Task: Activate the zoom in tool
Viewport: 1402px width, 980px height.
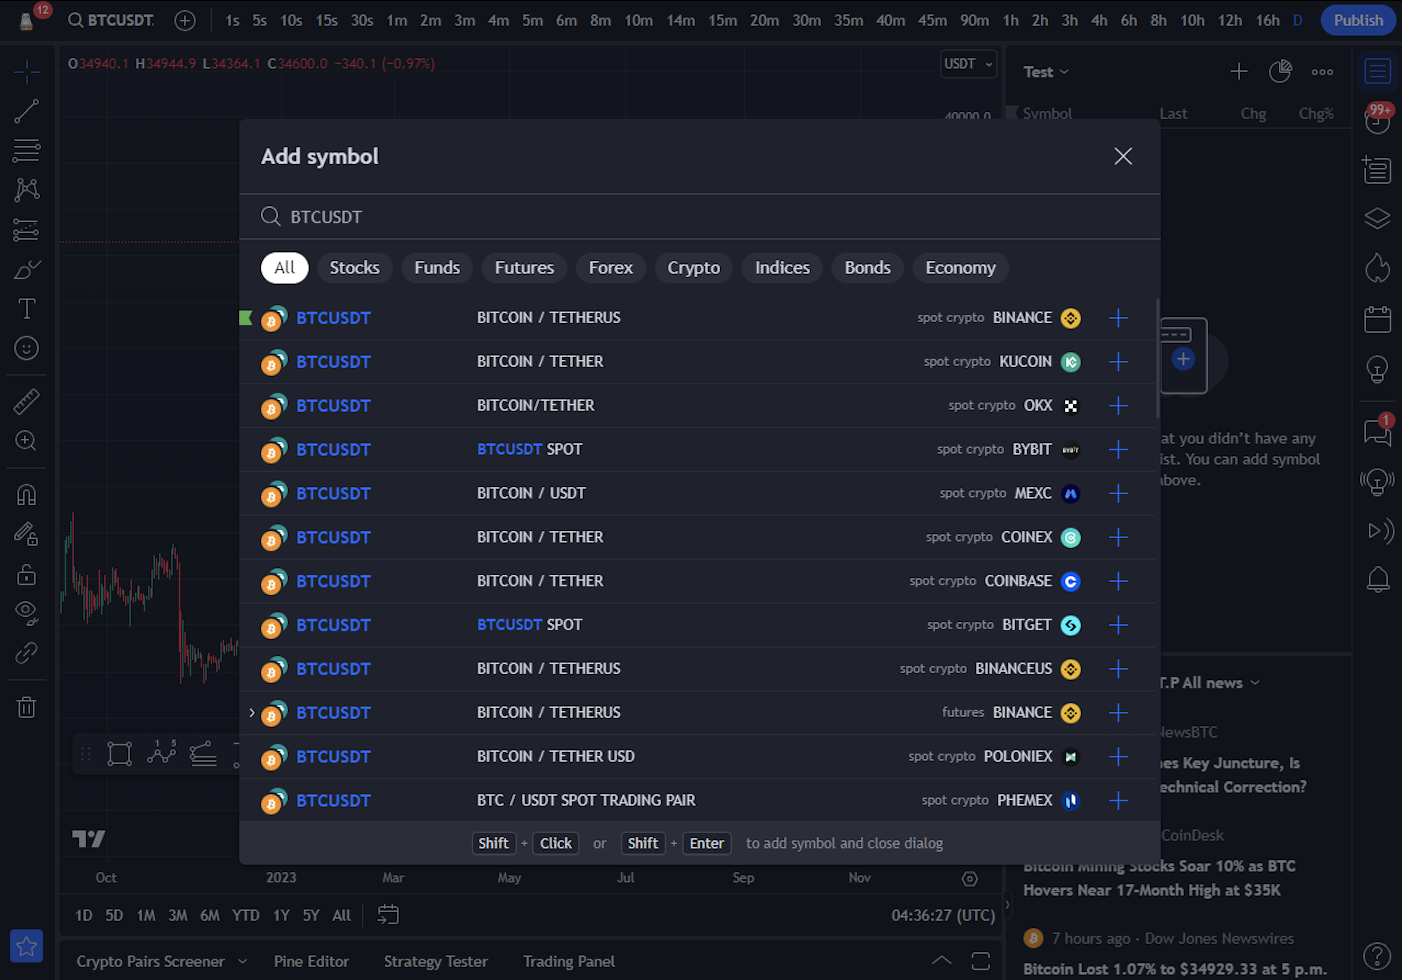Action: [x=27, y=441]
